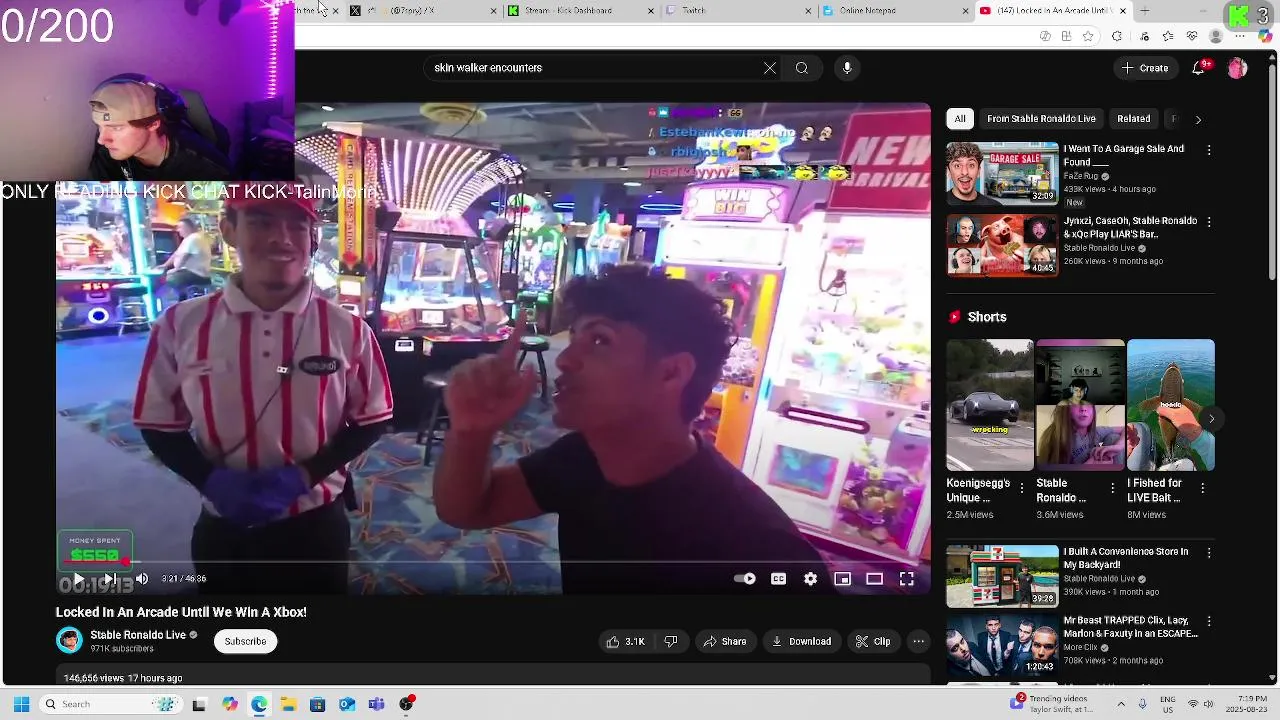Open Garage Sale video thumbnail

click(1002, 174)
